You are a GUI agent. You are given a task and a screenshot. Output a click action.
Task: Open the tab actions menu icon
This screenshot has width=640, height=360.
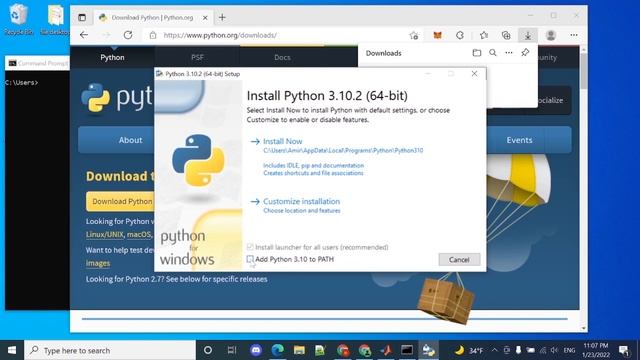(82, 18)
